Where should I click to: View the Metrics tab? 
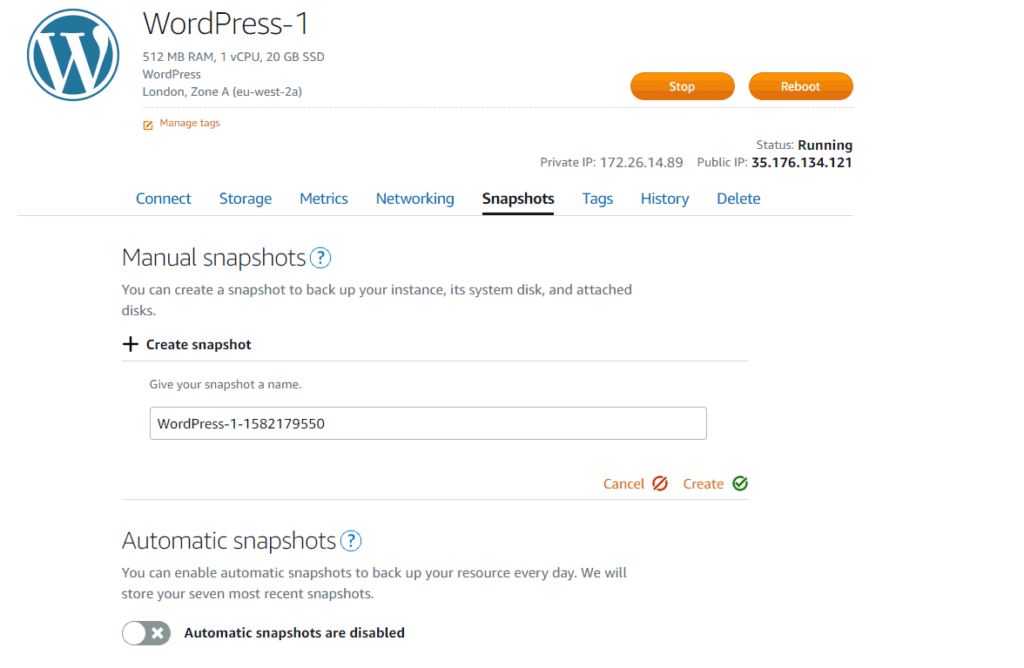pos(323,198)
